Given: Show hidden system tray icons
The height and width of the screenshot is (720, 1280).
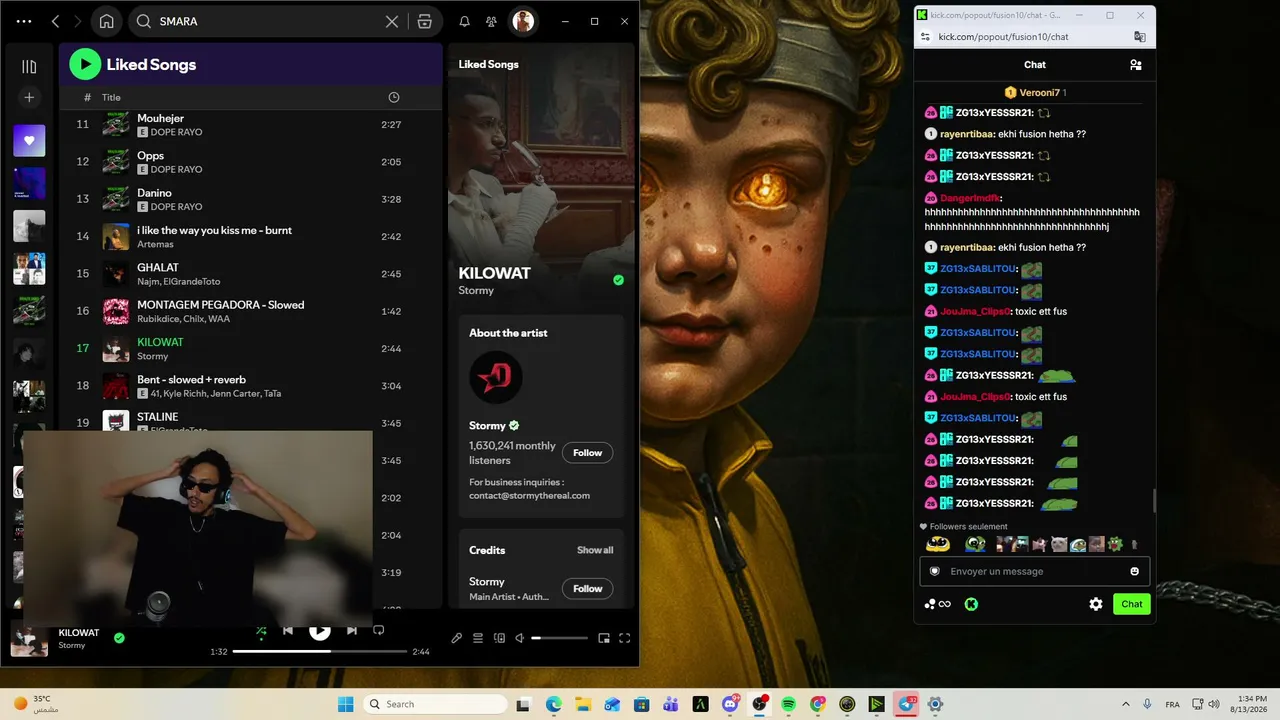Looking at the screenshot, I should point(1125,704).
